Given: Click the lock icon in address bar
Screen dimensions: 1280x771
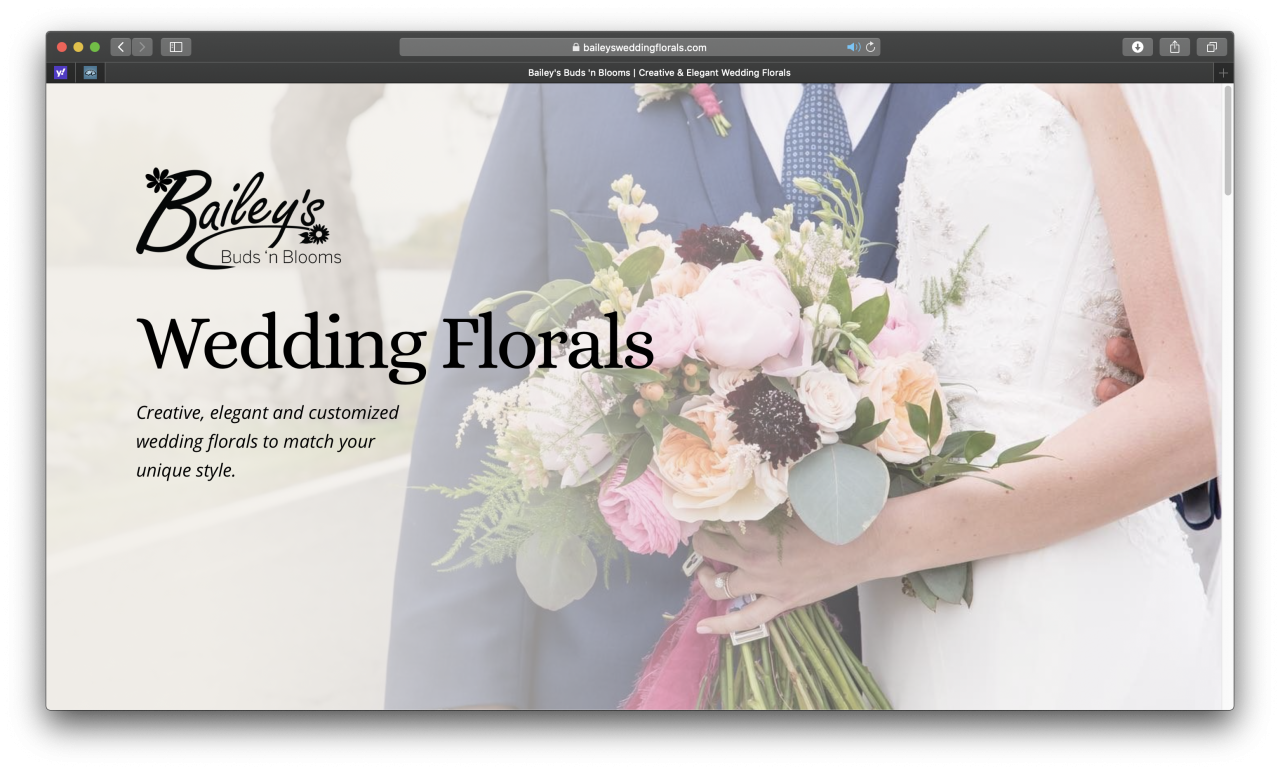Looking at the screenshot, I should pos(576,47).
